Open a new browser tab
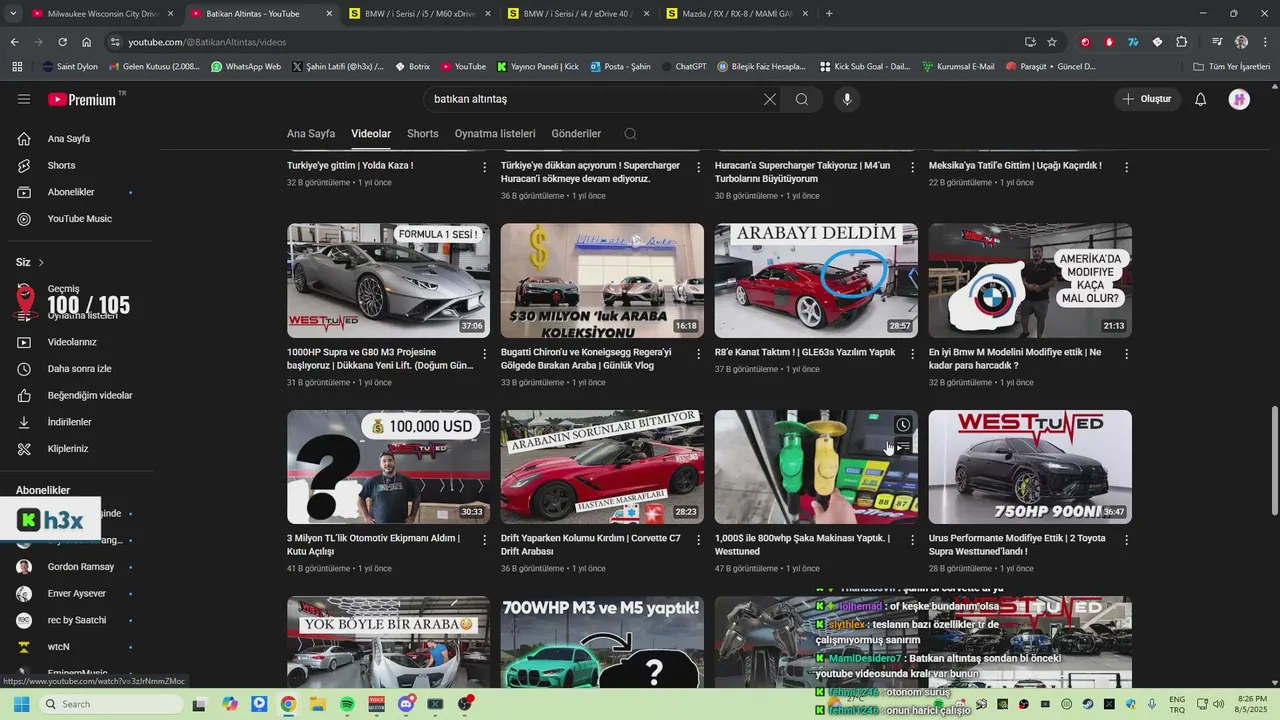This screenshot has height=720, width=1280. coord(829,14)
